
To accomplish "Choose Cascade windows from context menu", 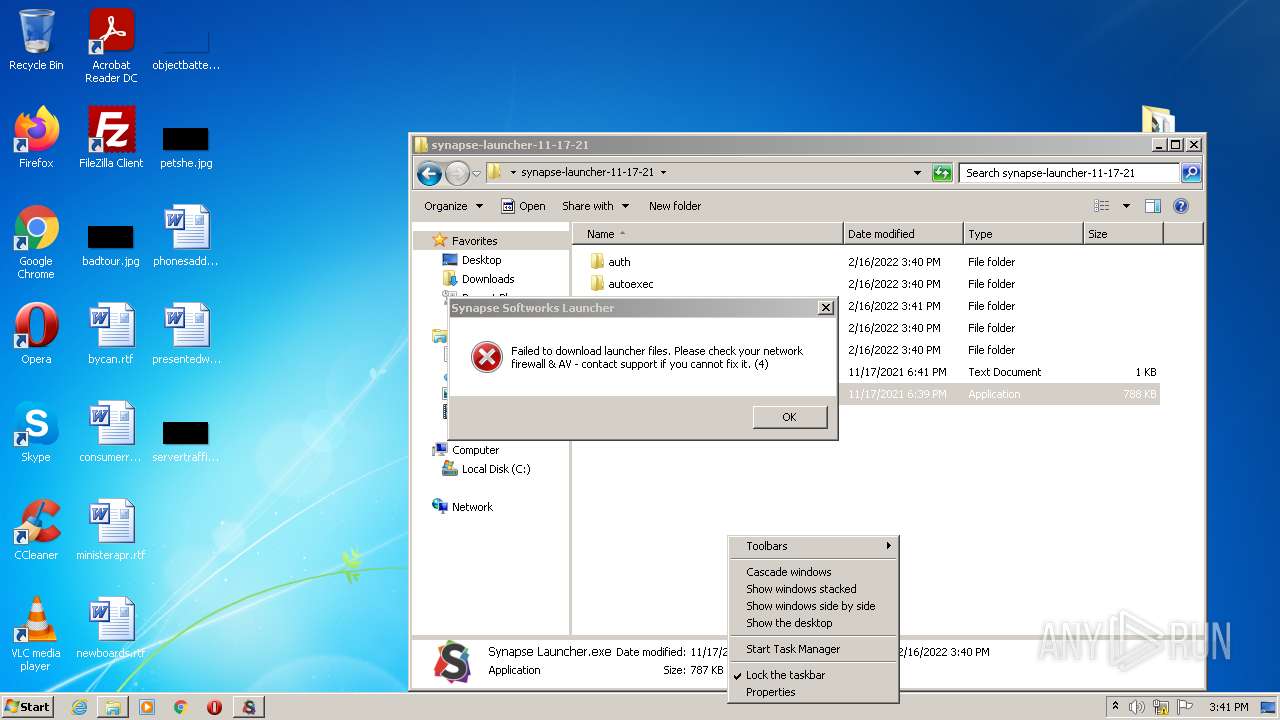I will pyautogui.click(x=813, y=572).
